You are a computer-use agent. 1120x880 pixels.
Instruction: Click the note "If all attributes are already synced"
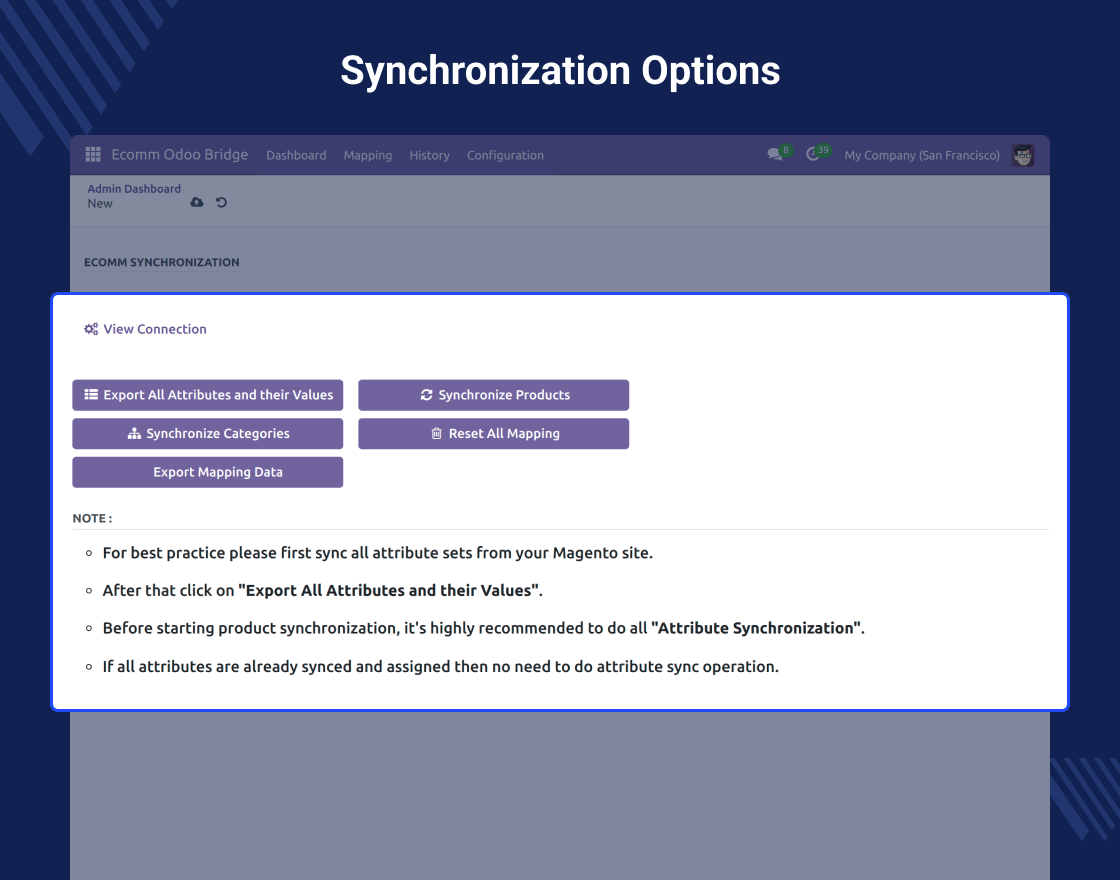pyautogui.click(x=441, y=666)
